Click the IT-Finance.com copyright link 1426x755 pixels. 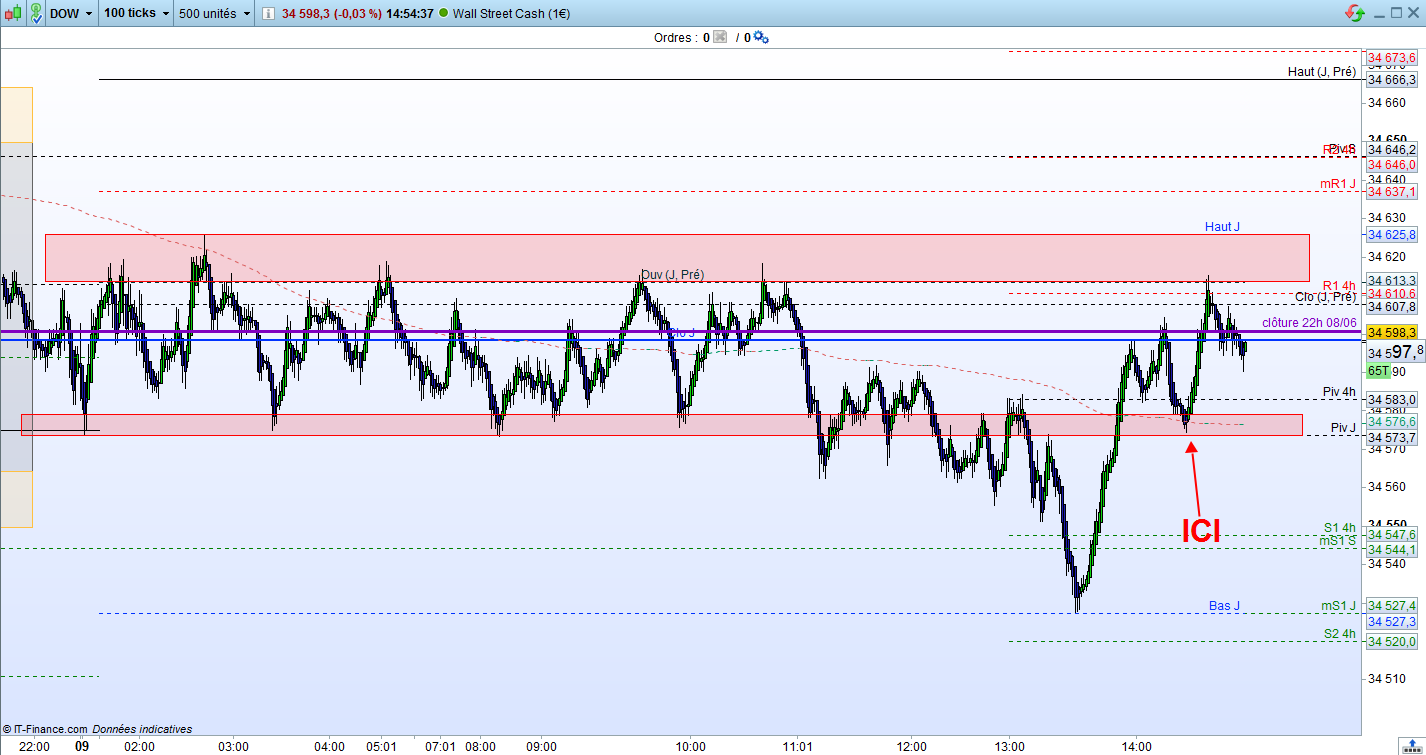(x=50, y=729)
